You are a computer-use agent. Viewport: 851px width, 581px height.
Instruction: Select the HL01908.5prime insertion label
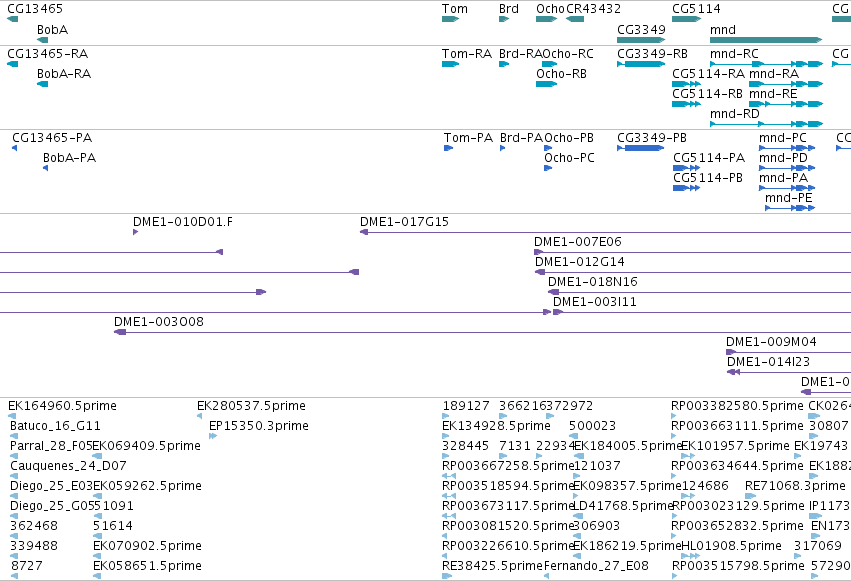point(731,546)
